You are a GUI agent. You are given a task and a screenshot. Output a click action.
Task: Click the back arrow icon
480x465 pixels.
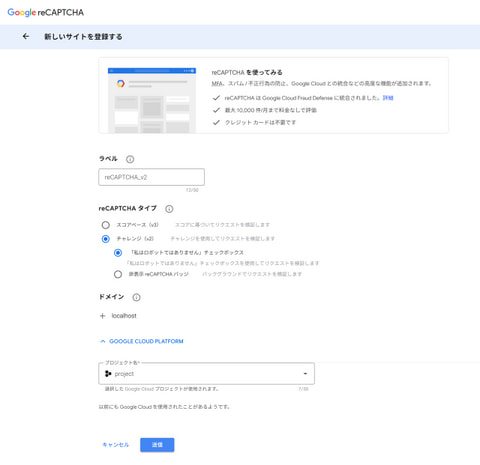(26, 36)
